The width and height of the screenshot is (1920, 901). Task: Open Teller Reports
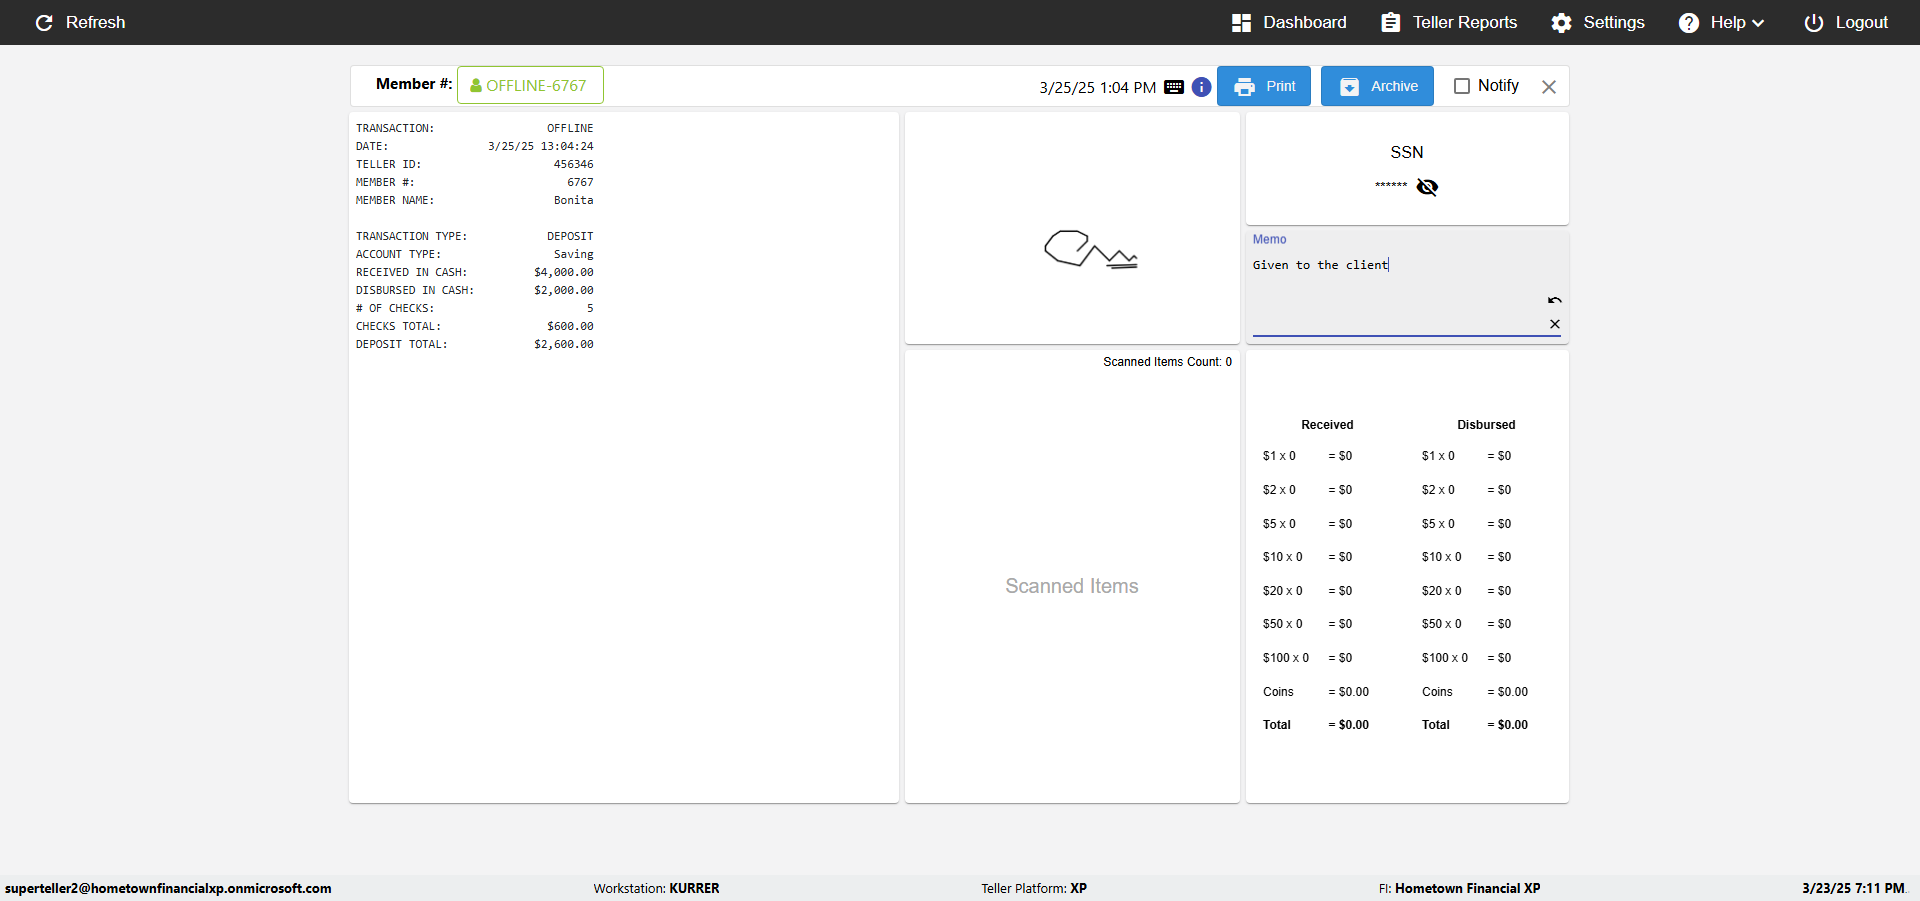tap(1449, 22)
